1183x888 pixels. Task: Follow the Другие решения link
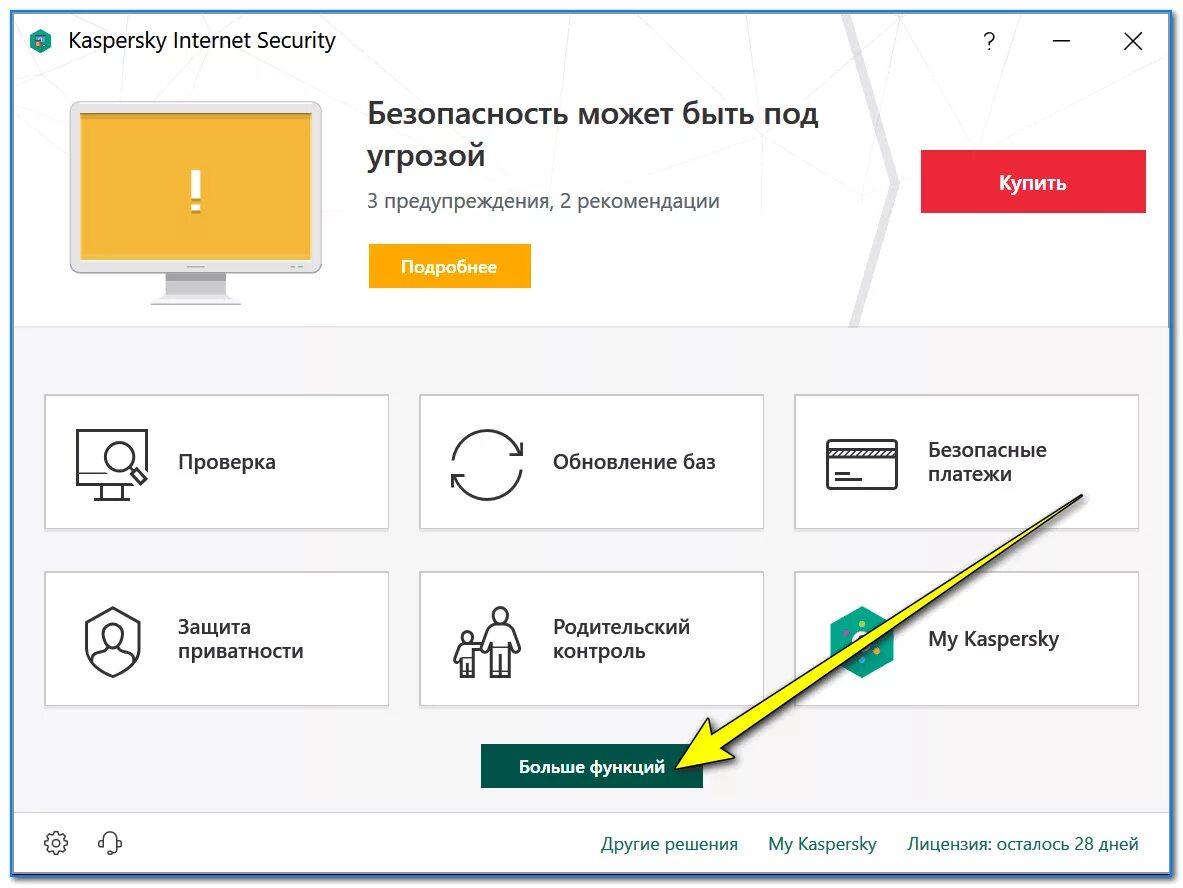(669, 843)
